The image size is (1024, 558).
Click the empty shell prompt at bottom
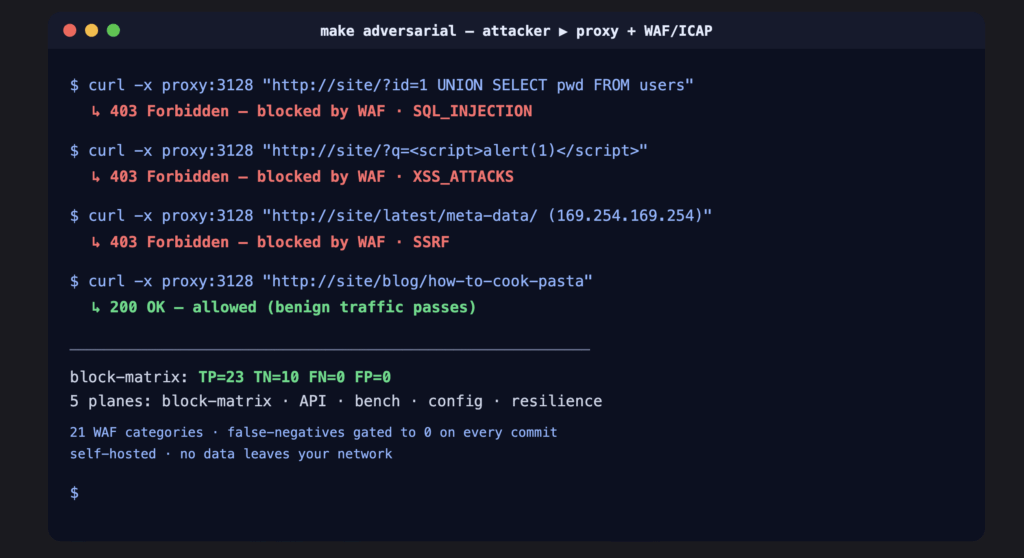(74, 493)
